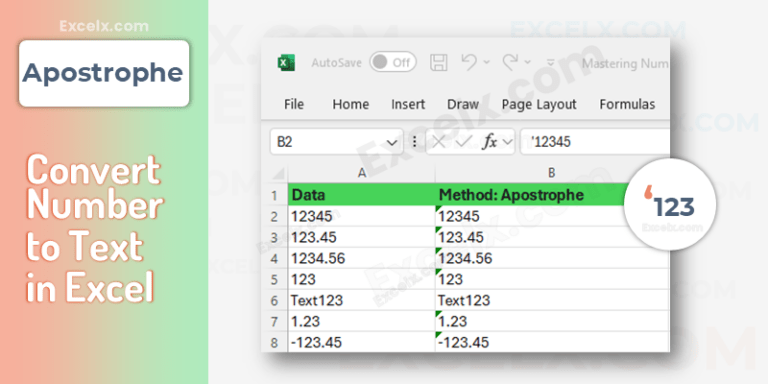Select column A header
This screenshot has width=768, height=384.
[x=361, y=173]
